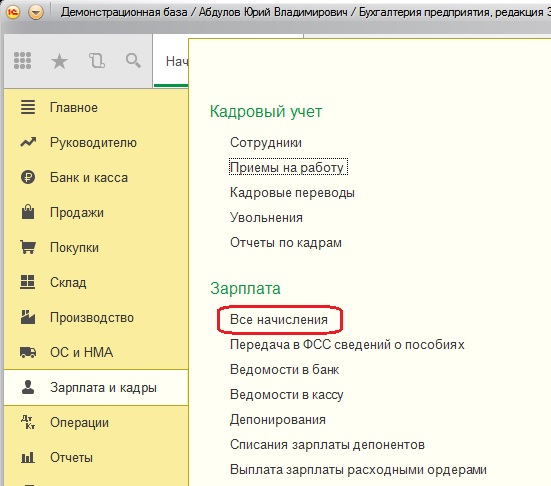Open Отчеты по кадрам
This screenshot has height=486, width=551.
[x=286, y=242]
